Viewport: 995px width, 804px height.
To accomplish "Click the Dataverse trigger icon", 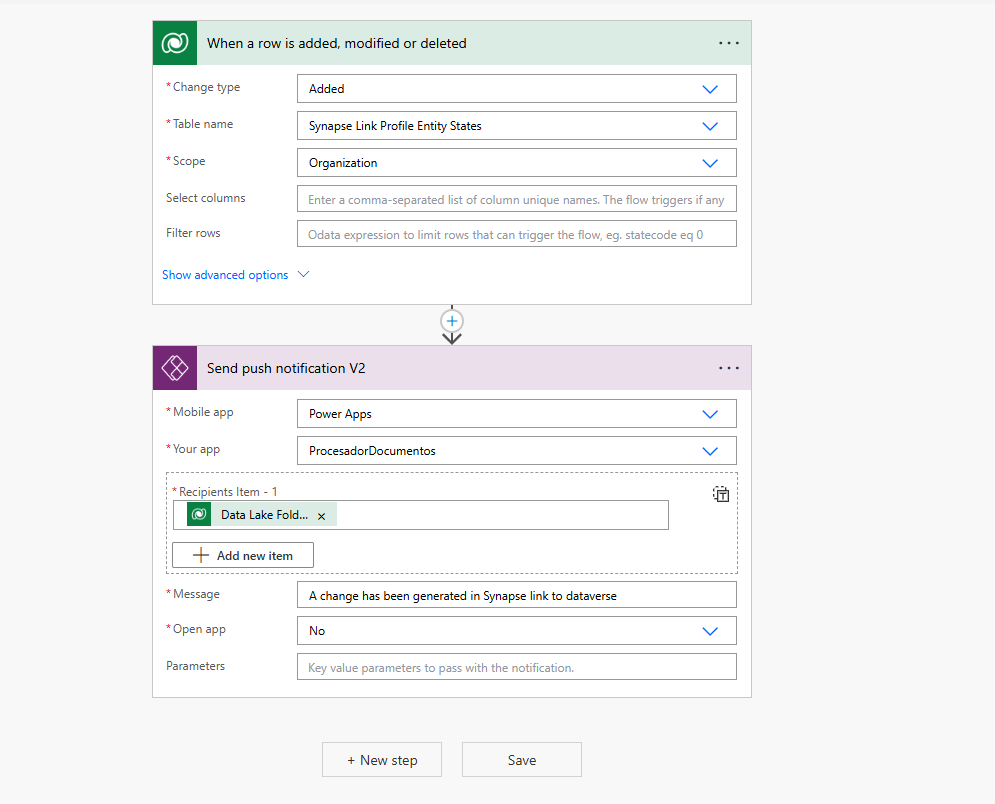I will [x=174, y=42].
